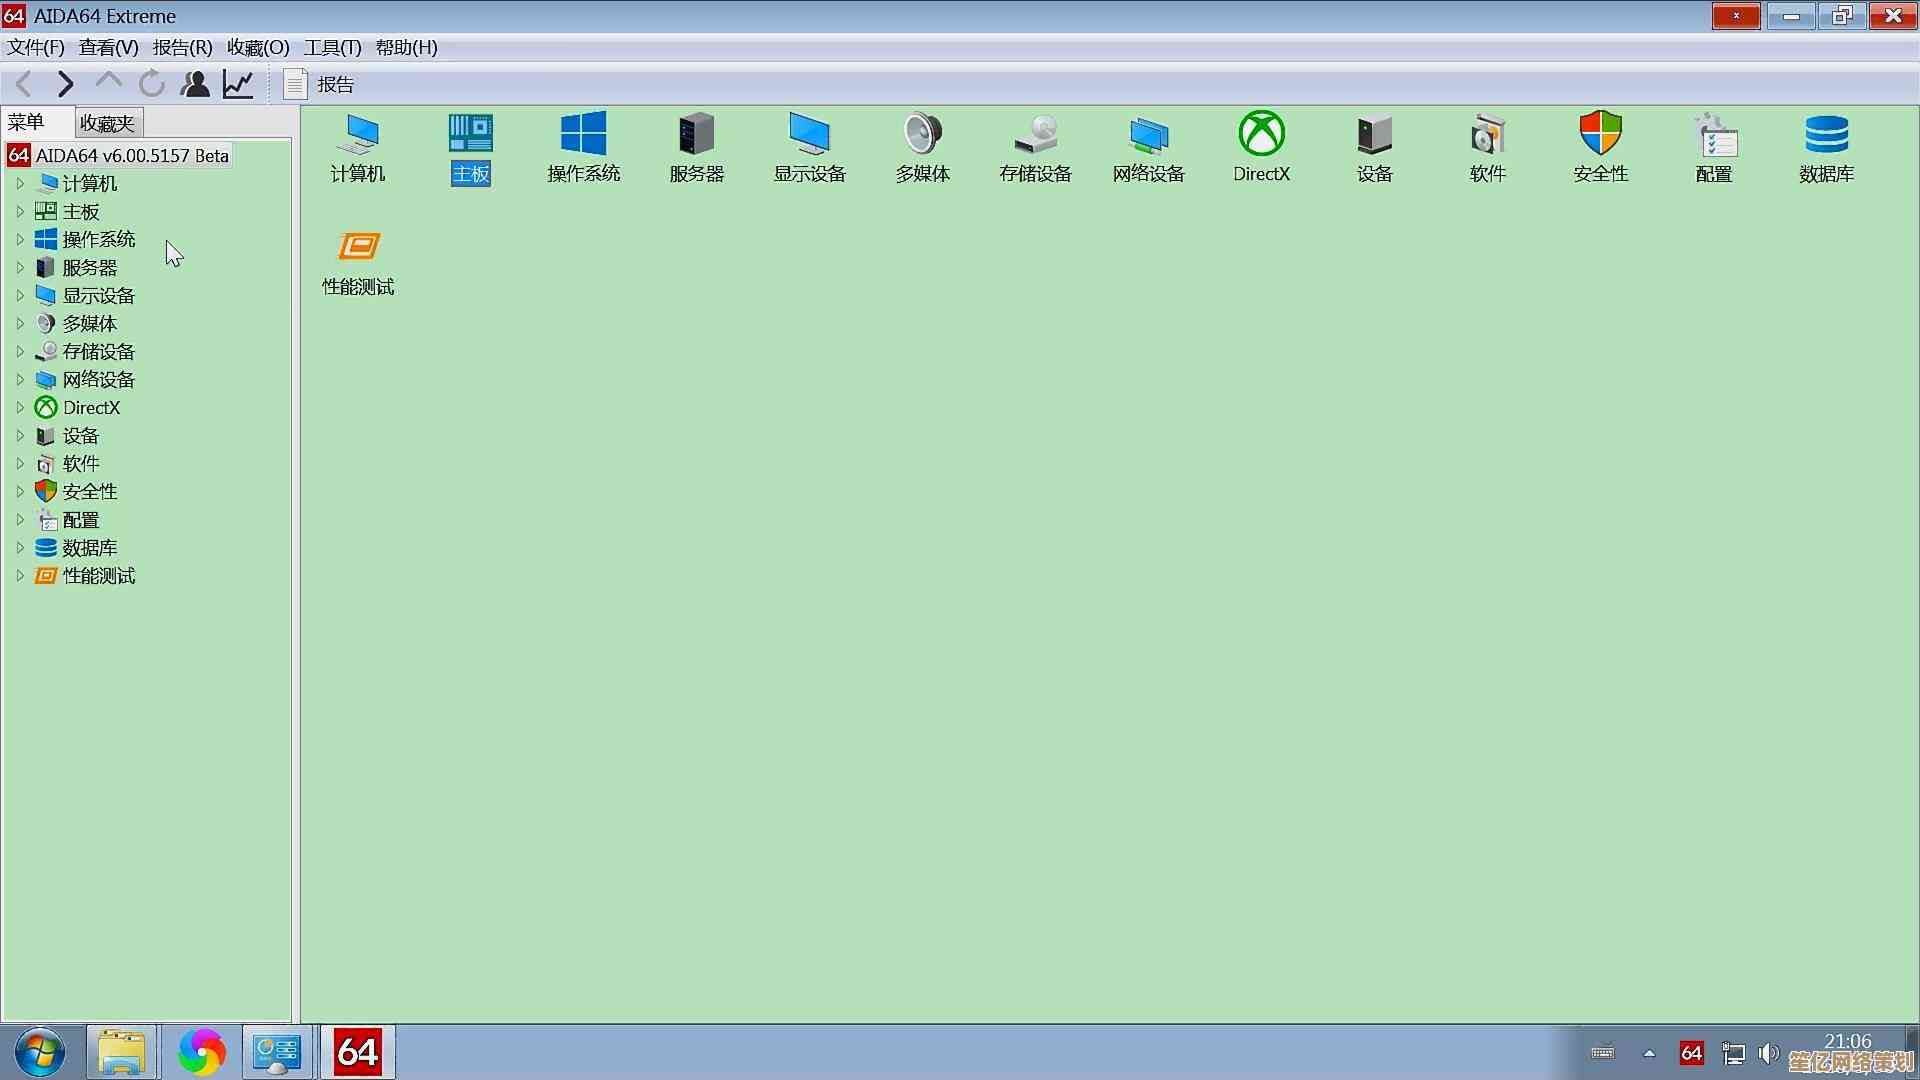
Task: Click the 多媒体 speaker icon in main panel
Action: click(922, 135)
